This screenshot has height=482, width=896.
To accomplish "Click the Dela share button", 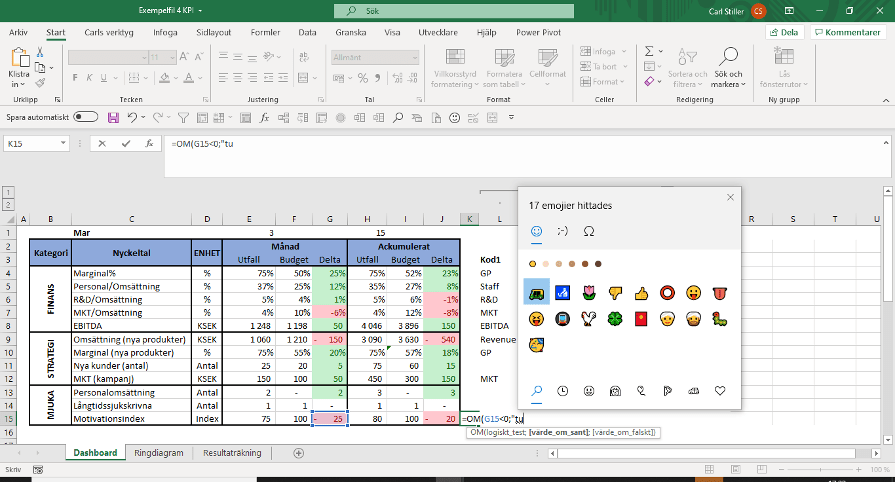I will pos(784,32).
